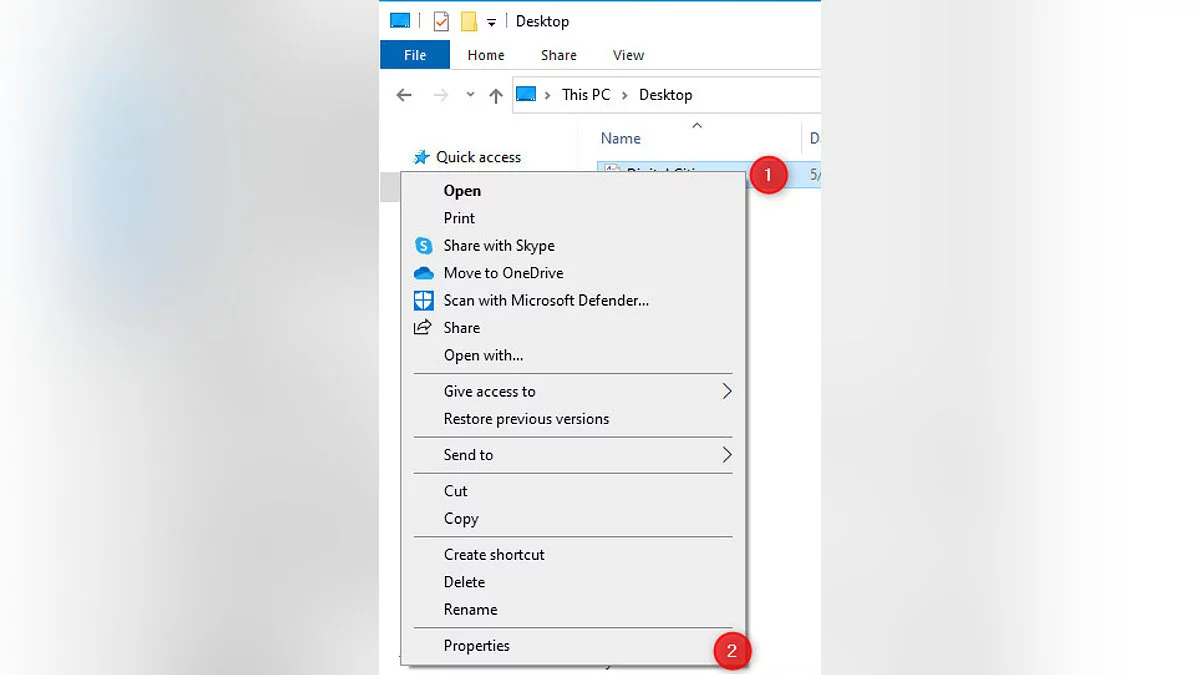This screenshot has width=1200, height=675.
Task: Expand the Send to submenu
Action: click(727, 455)
